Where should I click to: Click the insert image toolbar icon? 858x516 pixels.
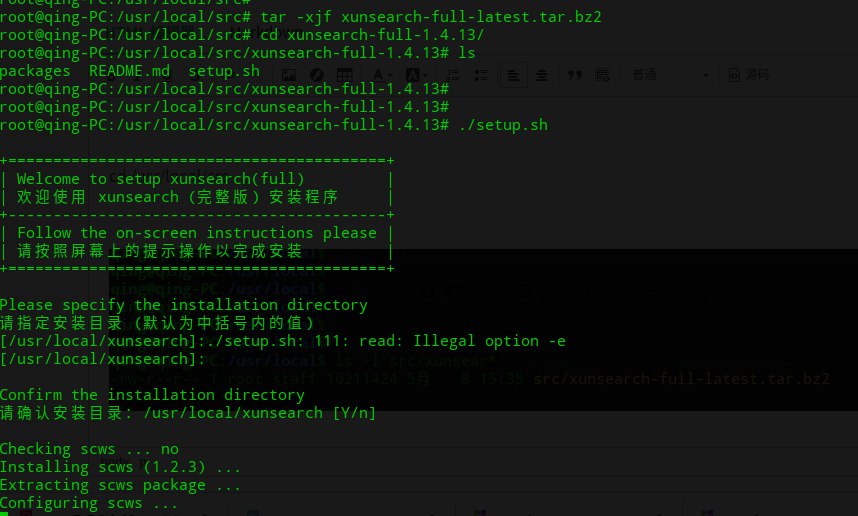coord(288,75)
